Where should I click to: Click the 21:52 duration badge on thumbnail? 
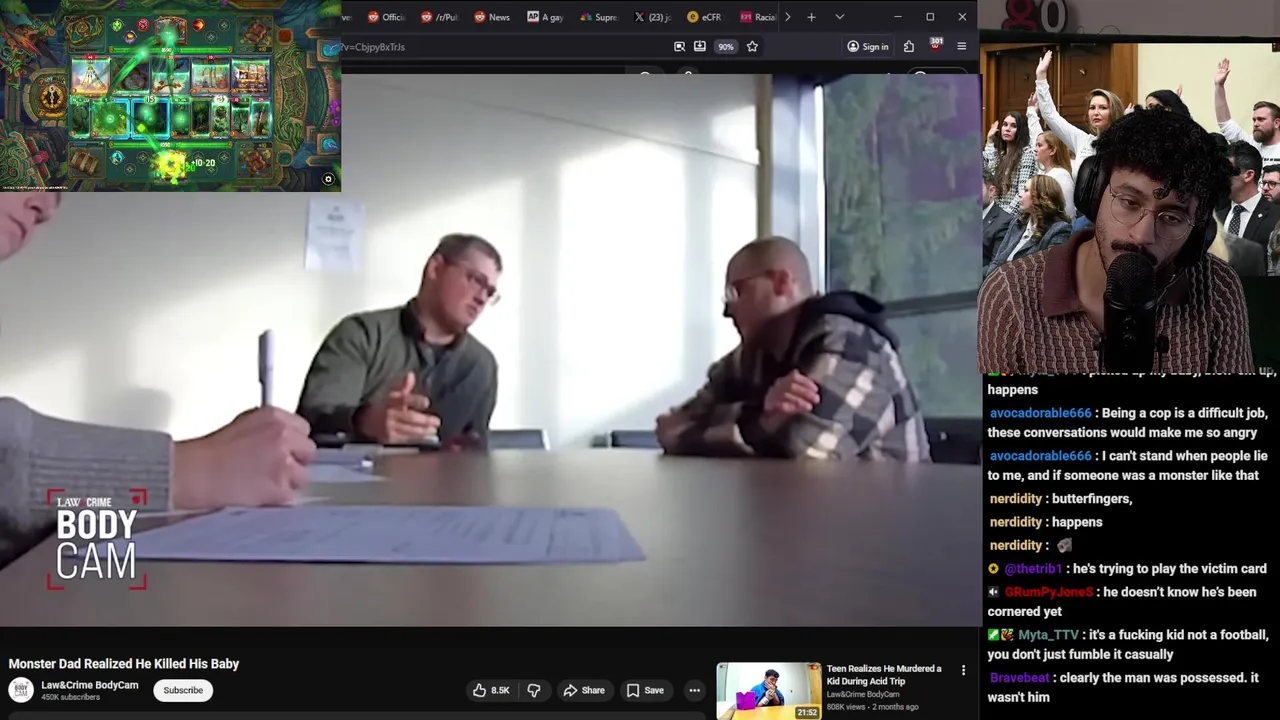[x=807, y=712]
